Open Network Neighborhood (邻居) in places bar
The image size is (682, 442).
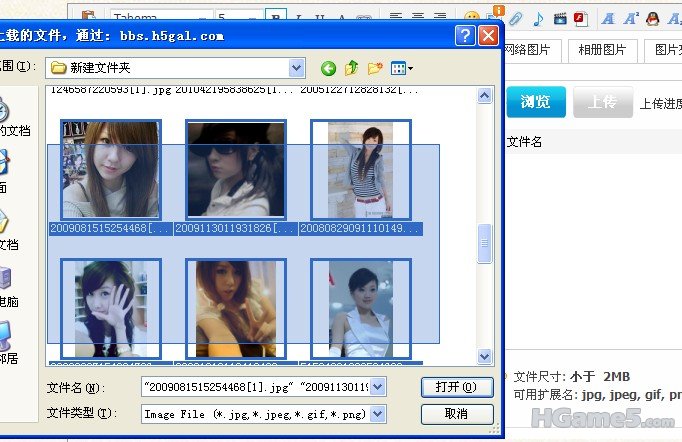point(8,344)
